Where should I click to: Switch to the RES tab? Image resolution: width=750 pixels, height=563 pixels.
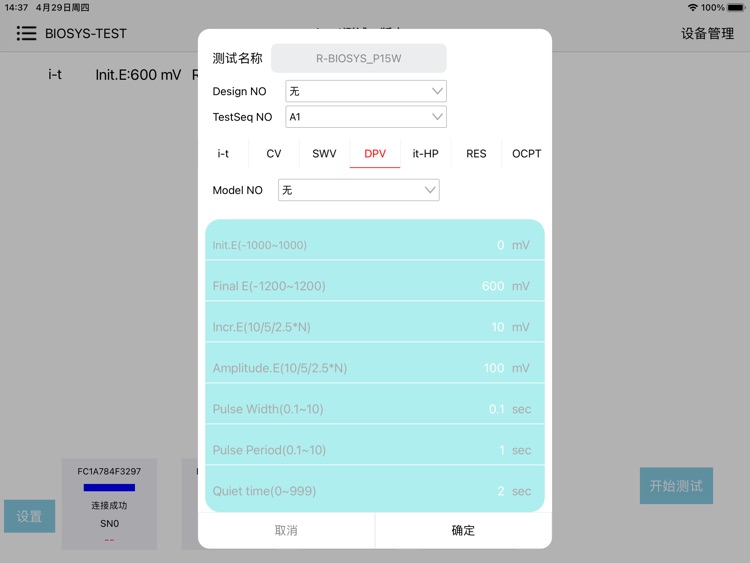pos(476,154)
